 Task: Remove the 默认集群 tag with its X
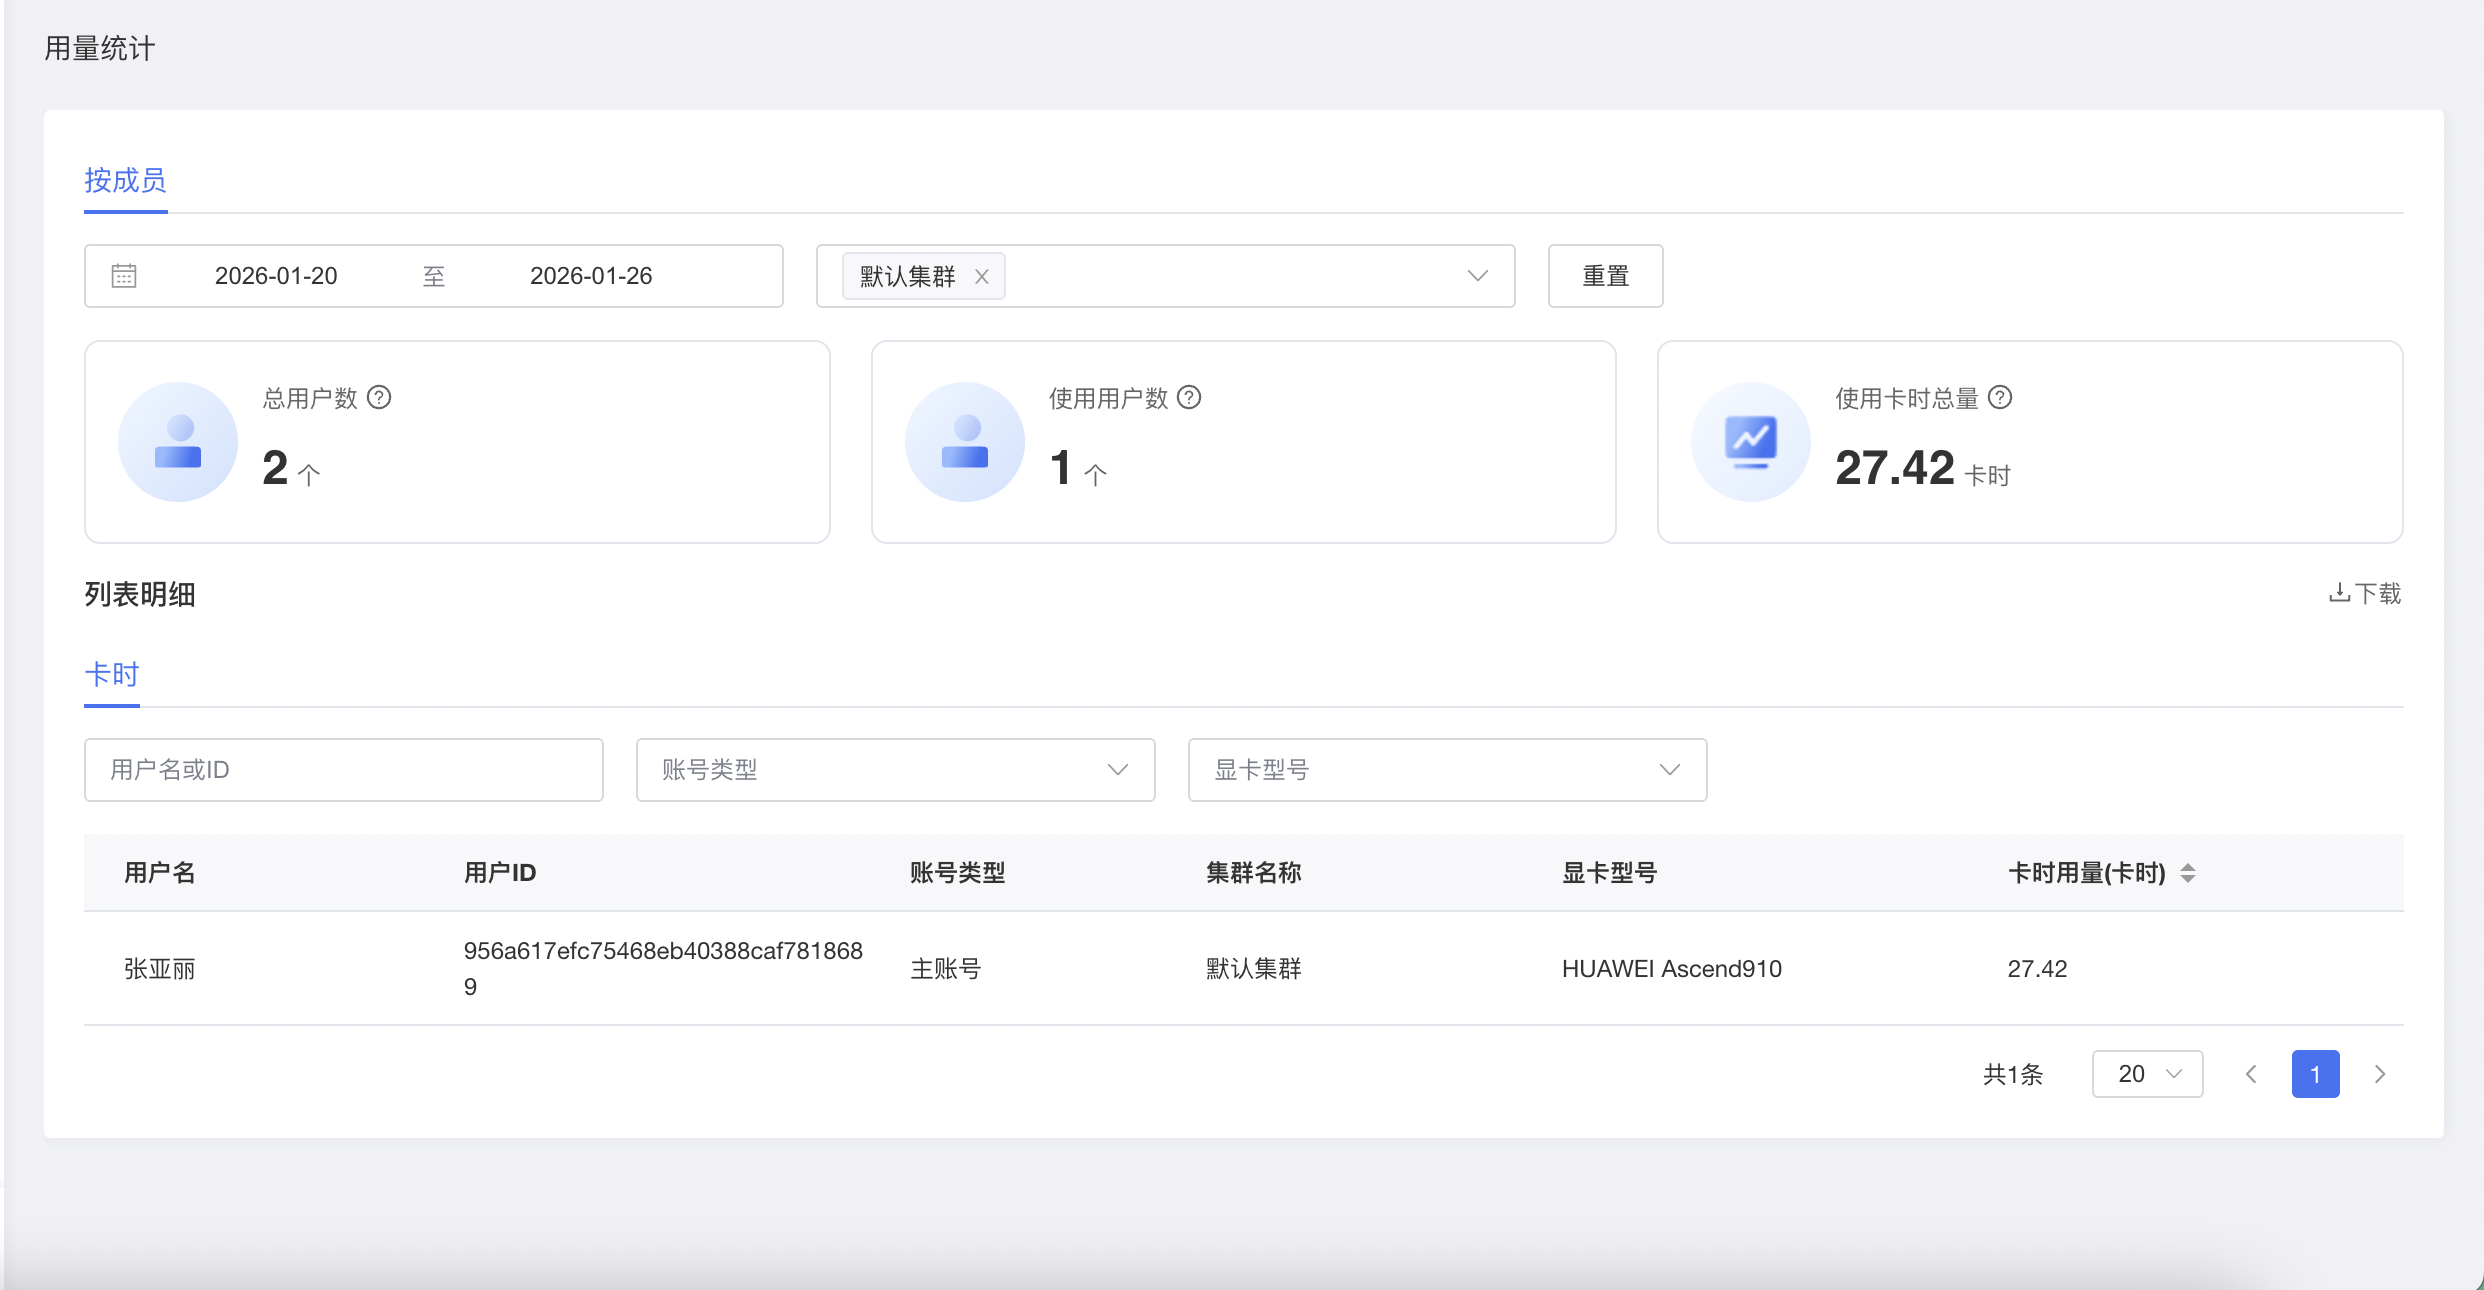coord(982,277)
